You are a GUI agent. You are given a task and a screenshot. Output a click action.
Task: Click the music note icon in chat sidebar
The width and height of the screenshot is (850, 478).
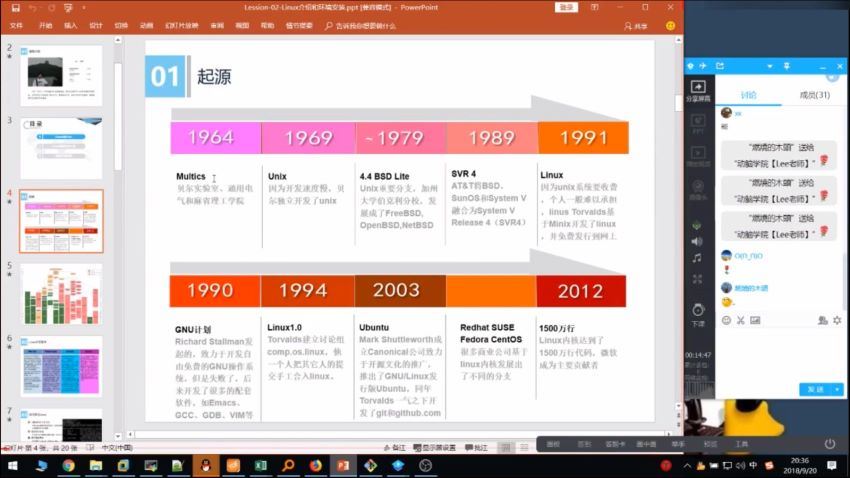pyautogui.click(x=697, y=259)
